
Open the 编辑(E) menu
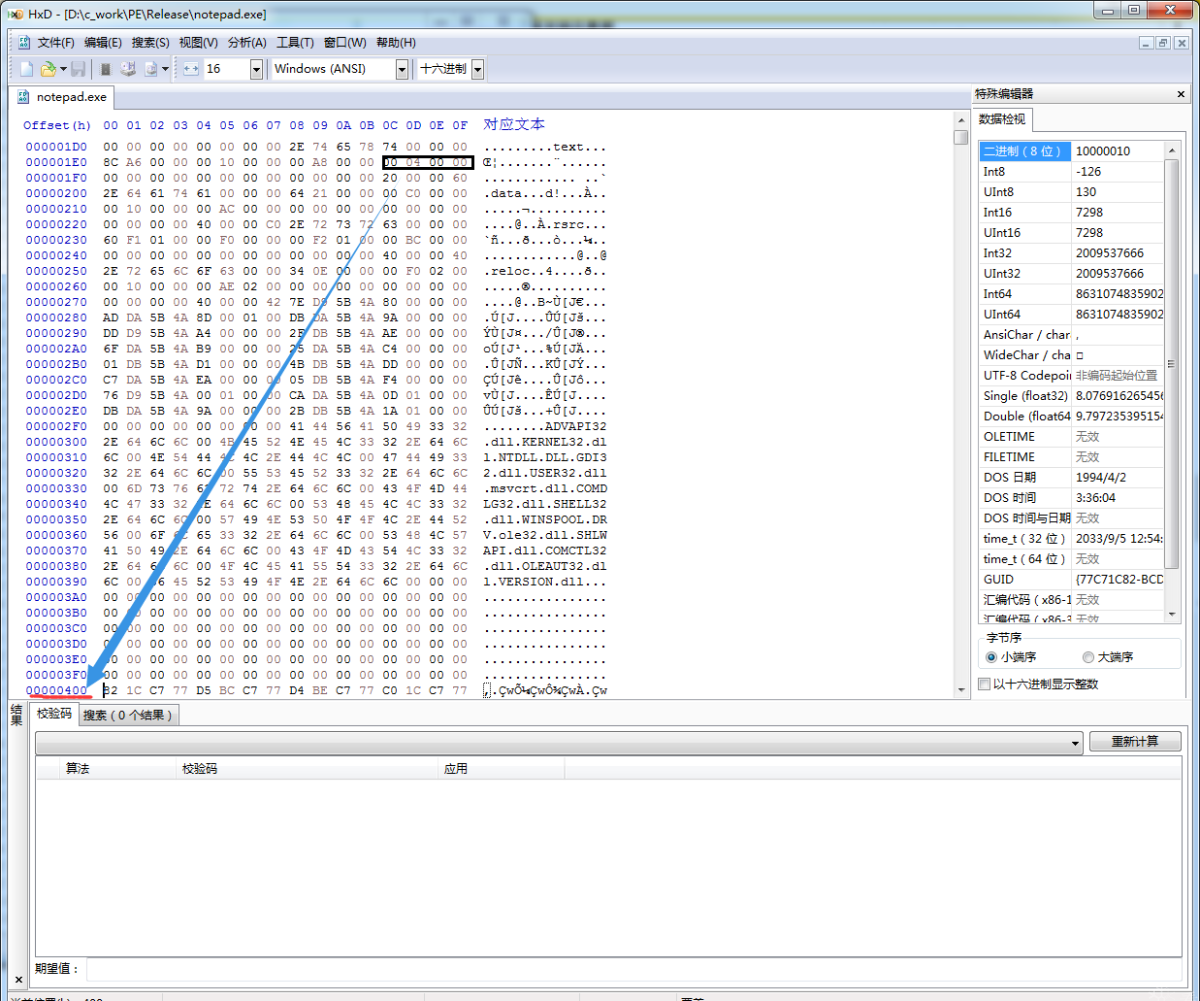[103, 42]
